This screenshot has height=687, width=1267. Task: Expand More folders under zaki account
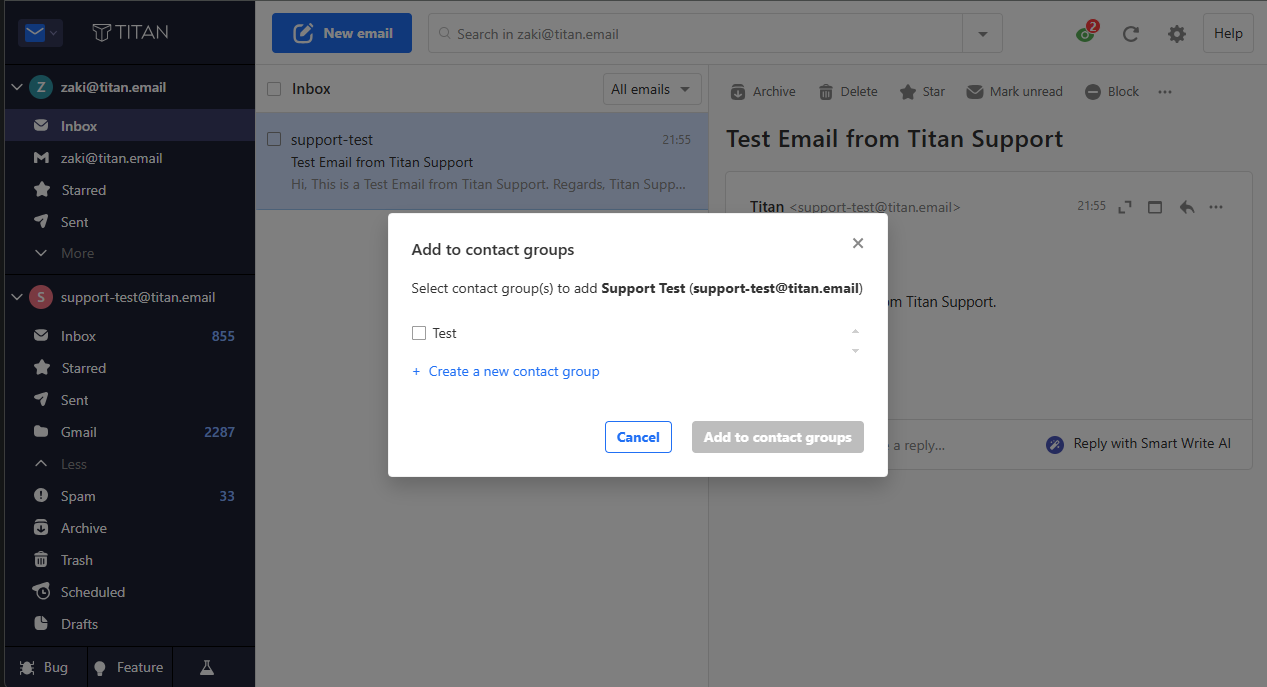coord(130,253)
